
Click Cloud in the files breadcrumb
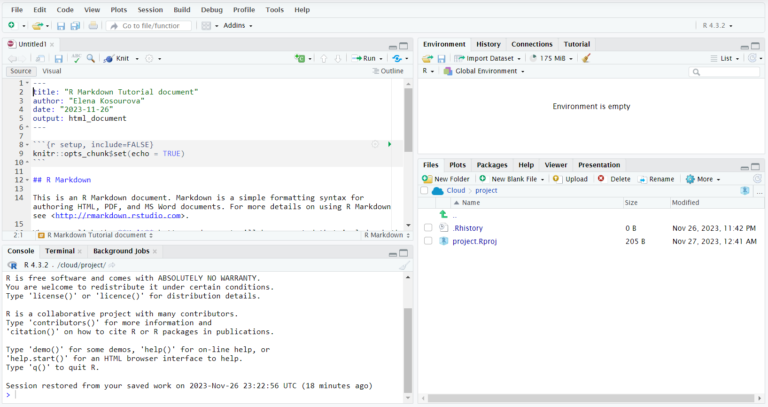[x=456, y=191]
